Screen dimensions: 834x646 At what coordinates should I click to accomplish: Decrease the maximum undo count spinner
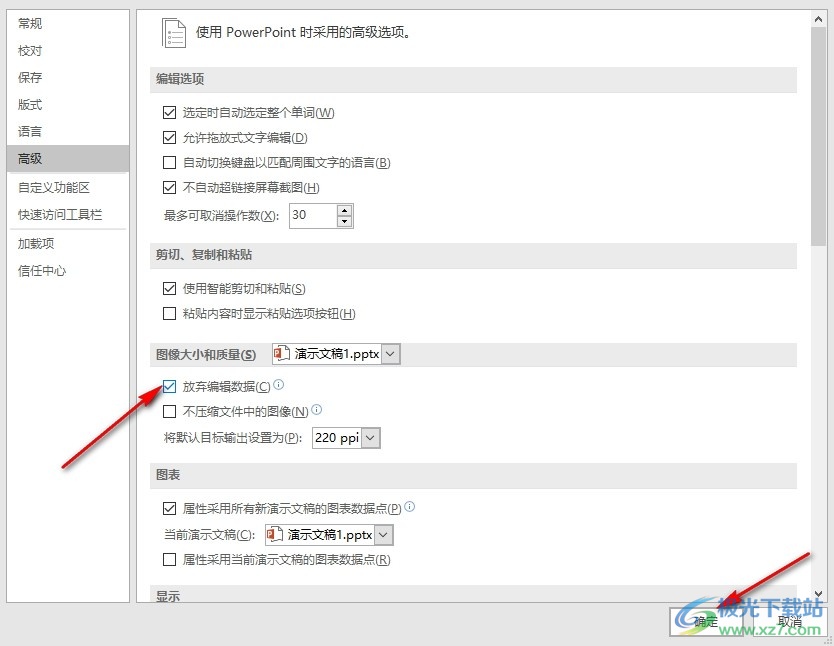coord(345,221)
